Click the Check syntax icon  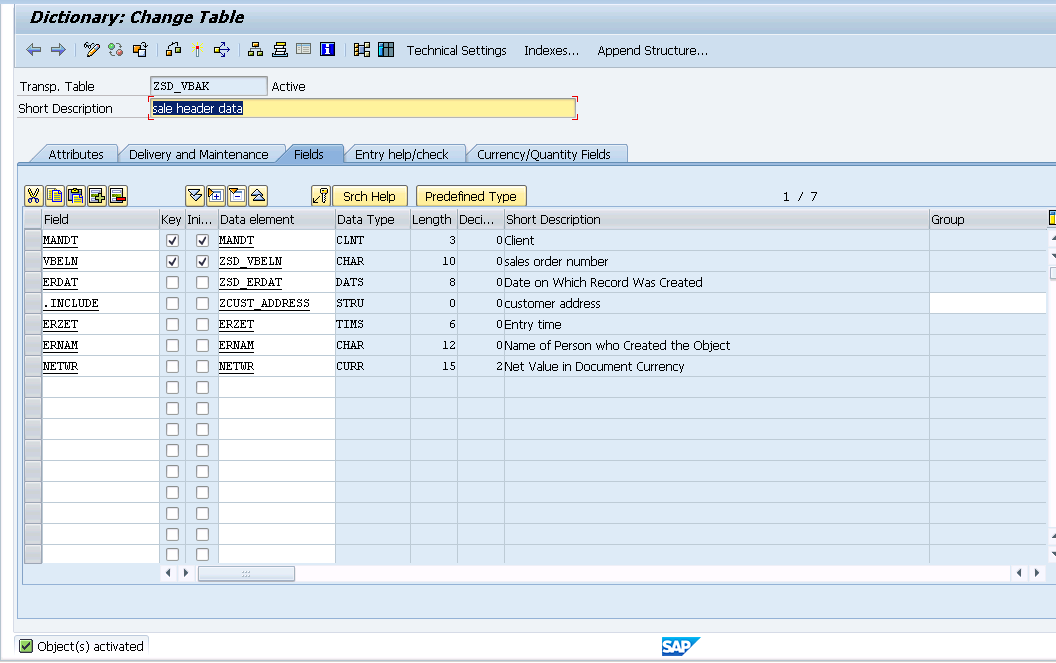point(174,50)
